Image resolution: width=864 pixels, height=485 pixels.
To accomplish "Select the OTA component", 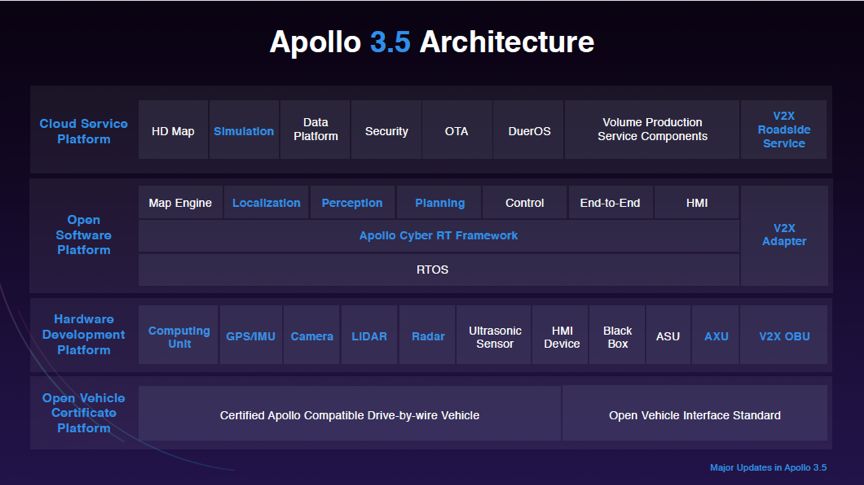I will point(456,130).
